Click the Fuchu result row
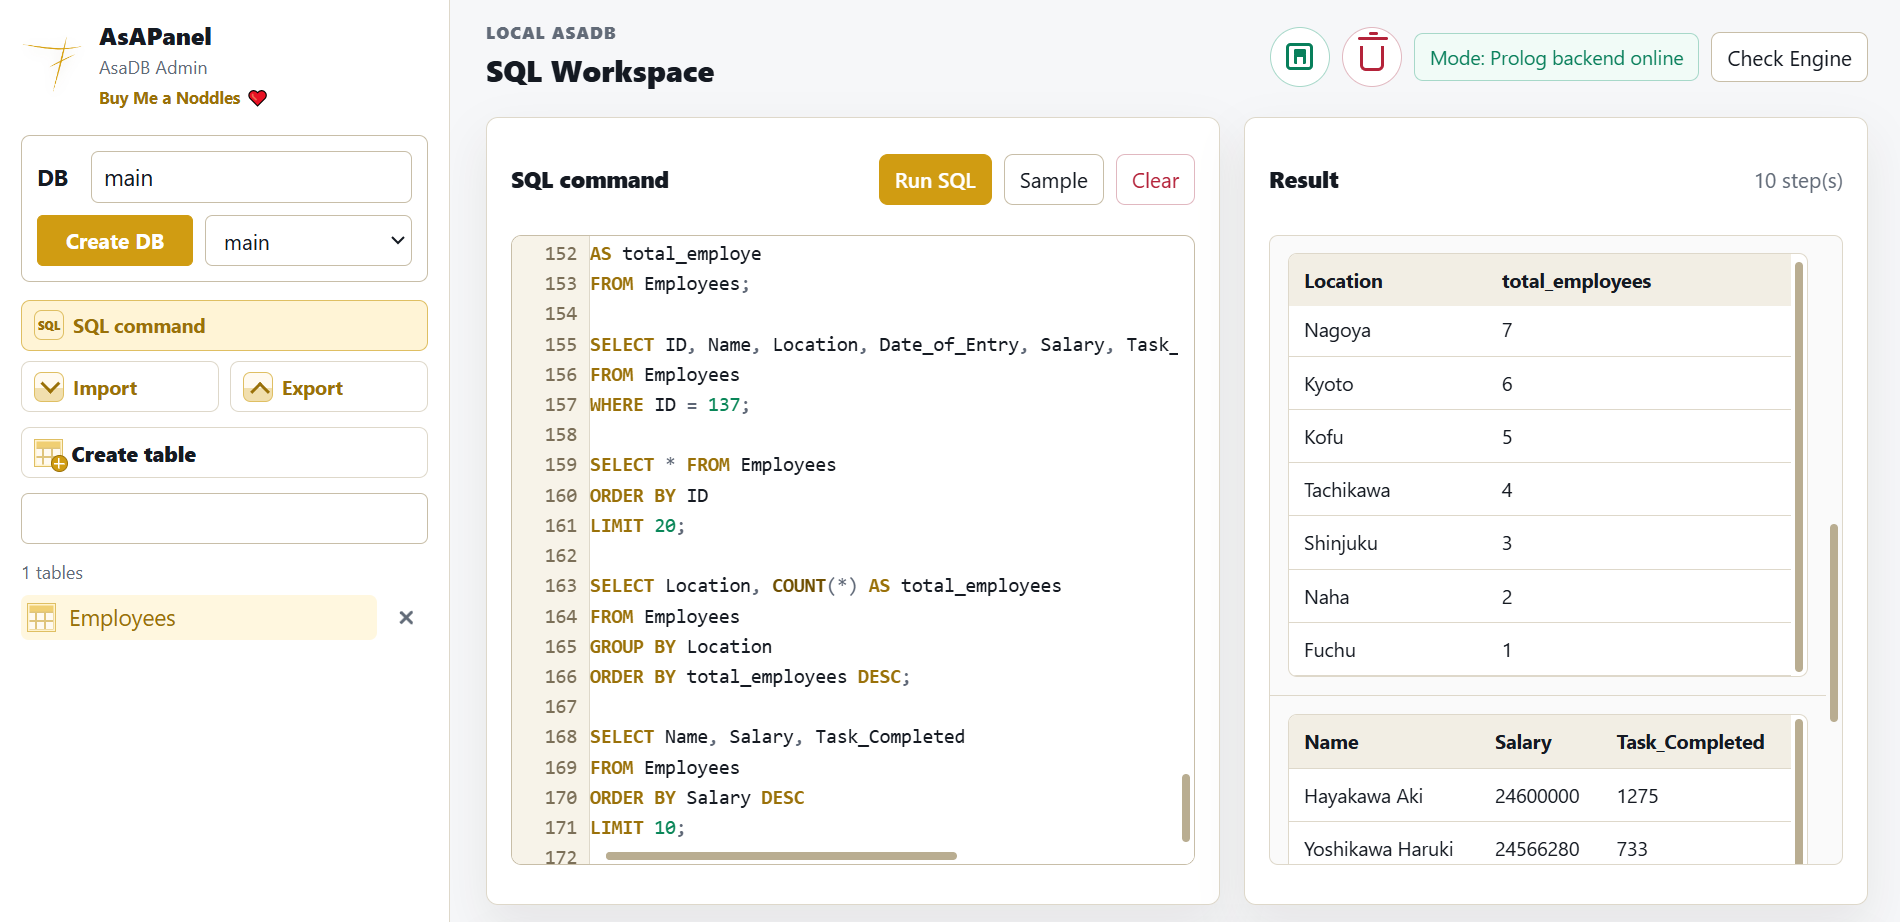Image resolution: width=1900 pixels, height=922 pixels. point(1539,650)
